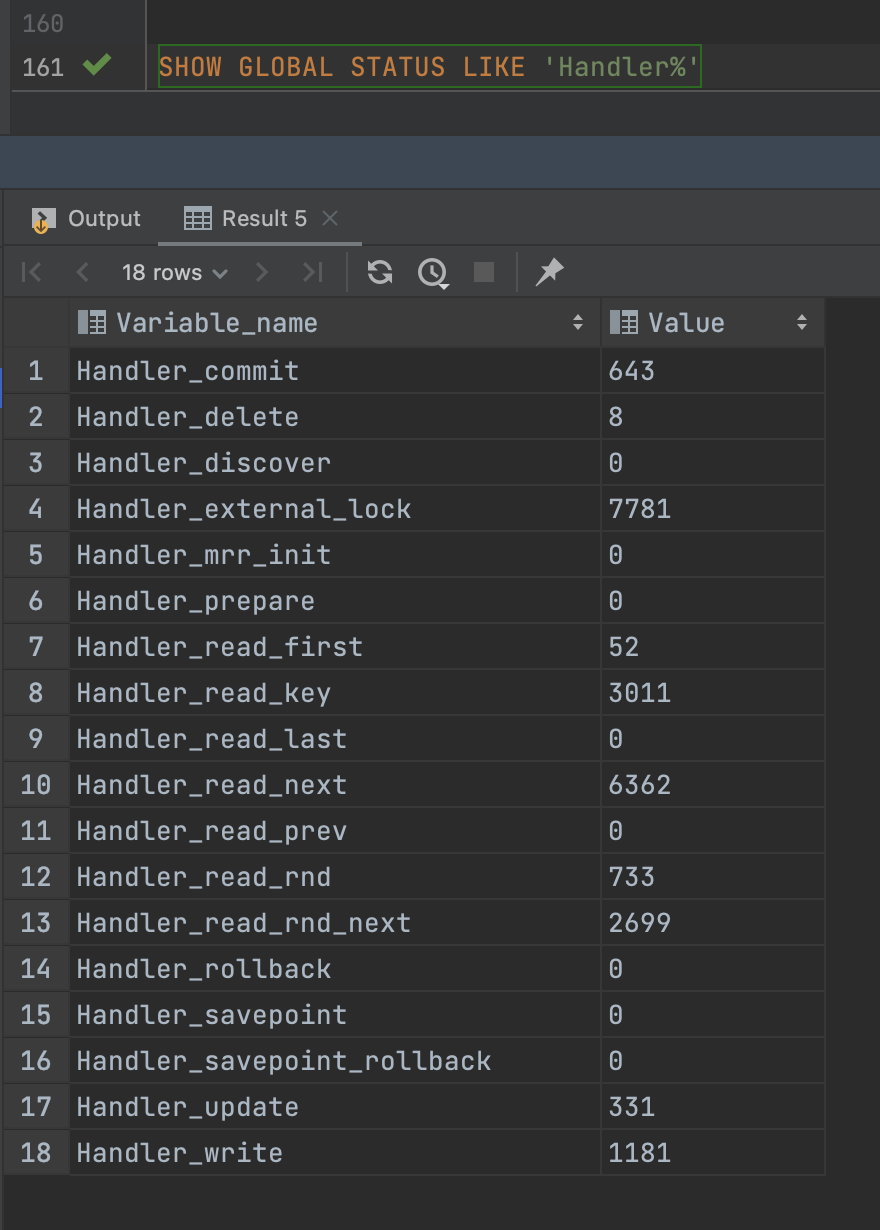Image resolution: width=880 pixels, height=1230 pixels.
Task: Go to next page of results
Action: 262,272
